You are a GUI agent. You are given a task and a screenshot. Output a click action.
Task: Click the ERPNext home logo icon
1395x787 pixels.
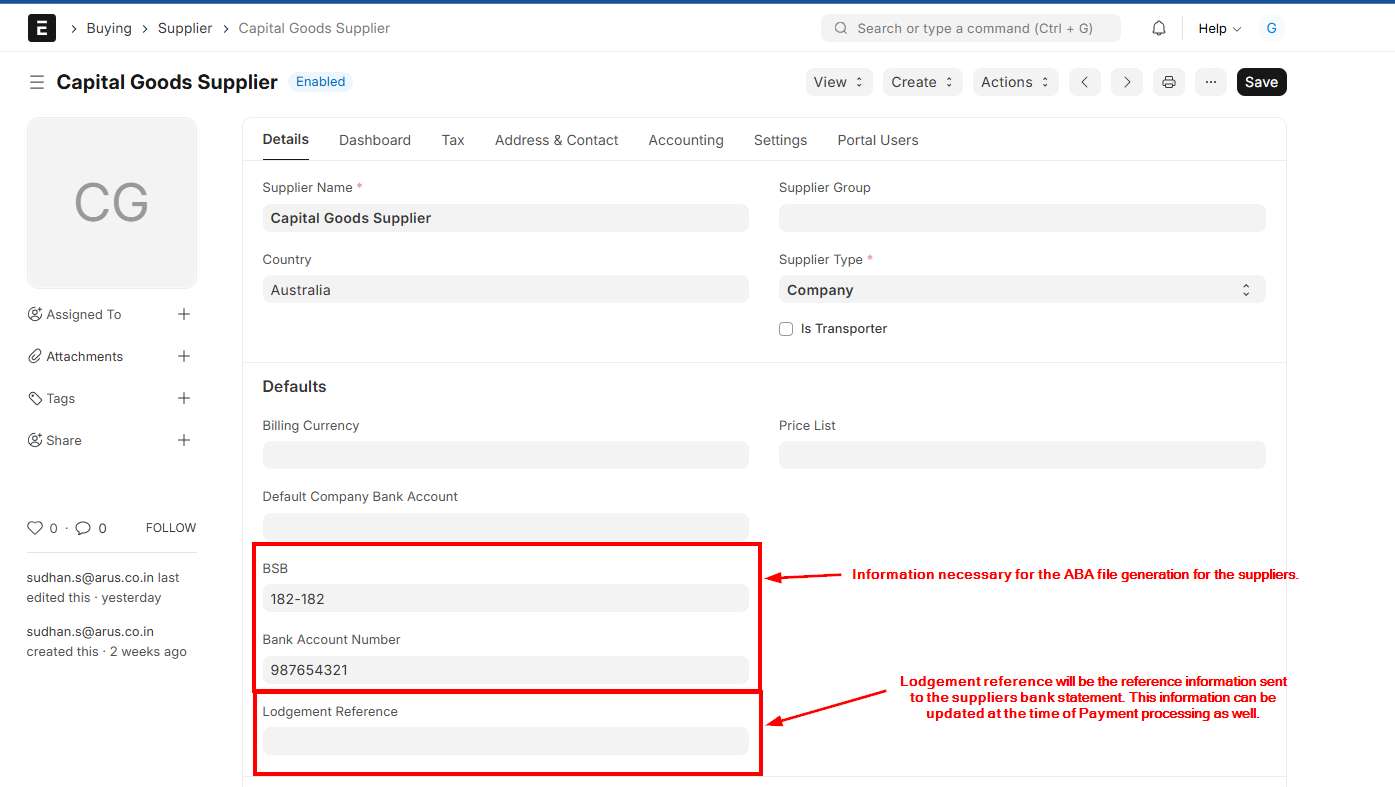click(41, 28)
